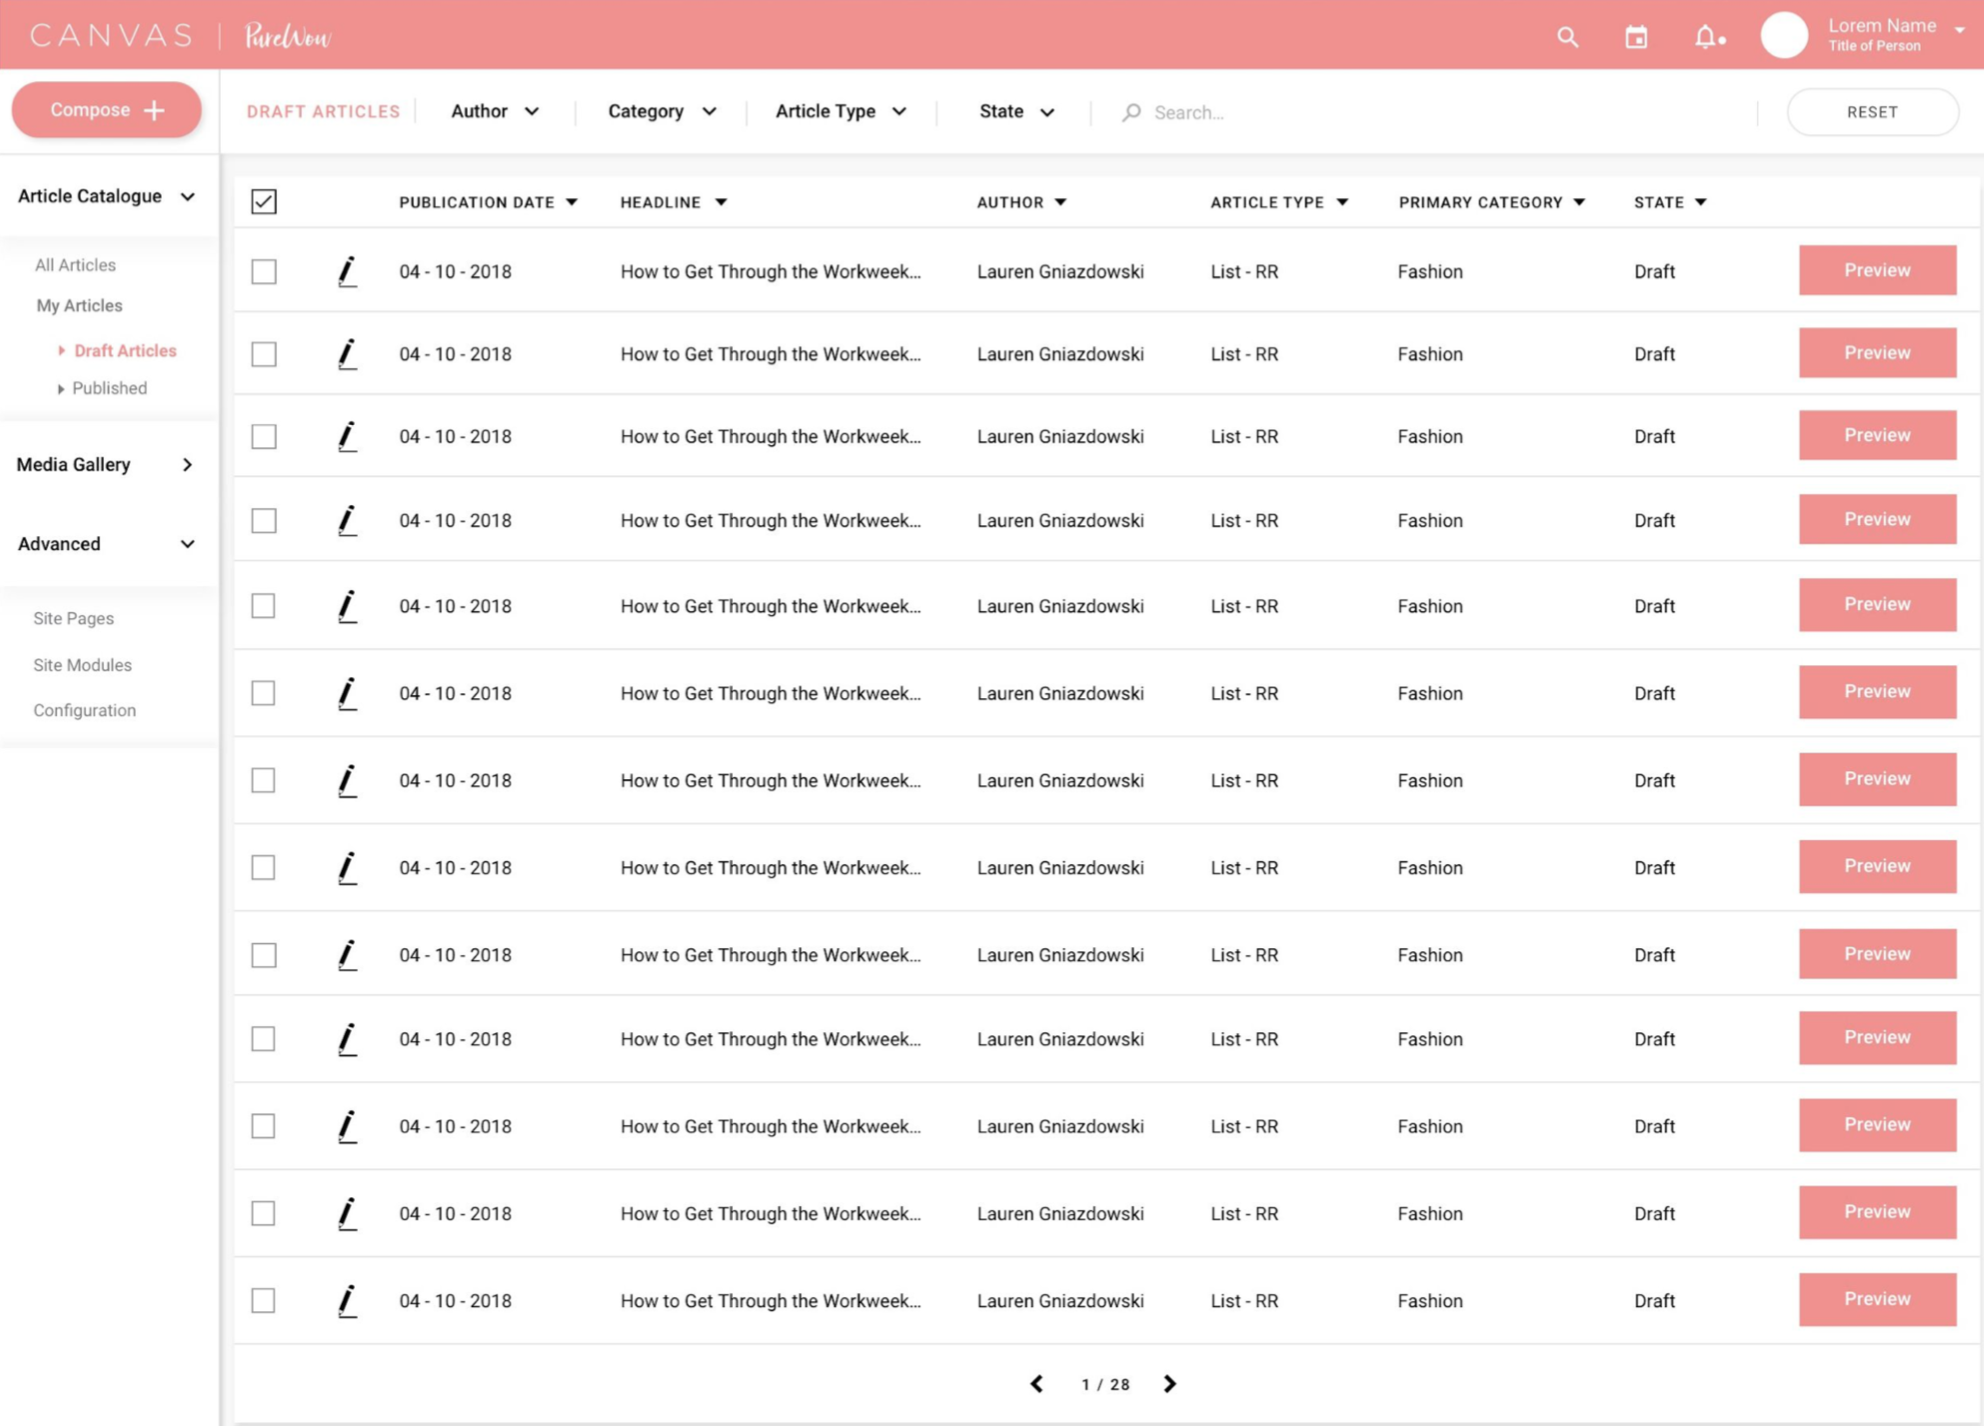Image resolution: width=1984 pixels, height=1426 pixels.
Task: Open the Author filter dropdown
Action: point(495,112)
